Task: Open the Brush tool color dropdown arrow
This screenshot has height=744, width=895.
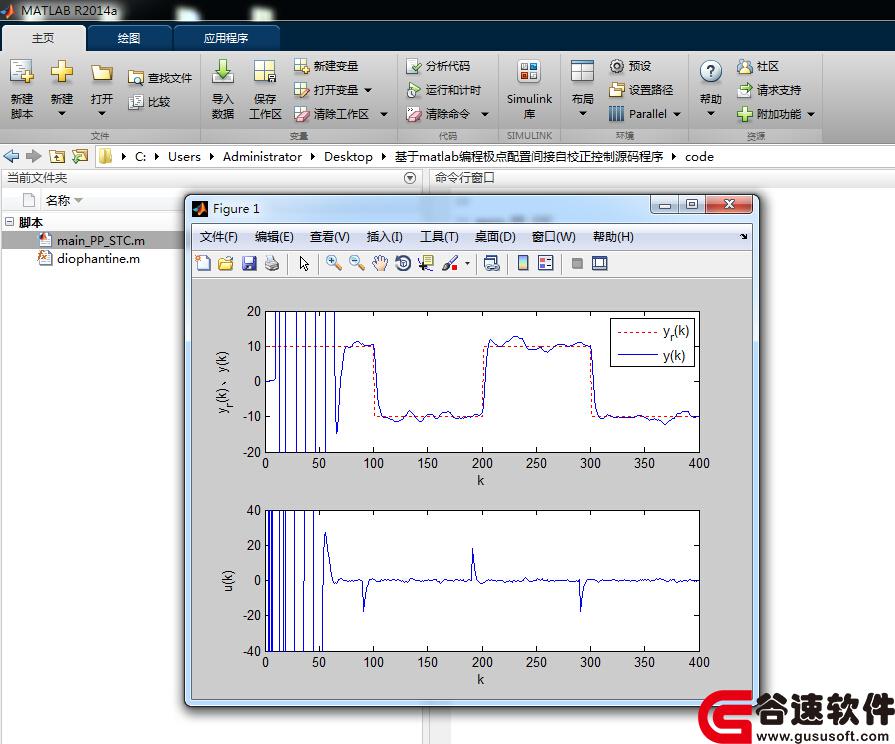Action: 467,264
